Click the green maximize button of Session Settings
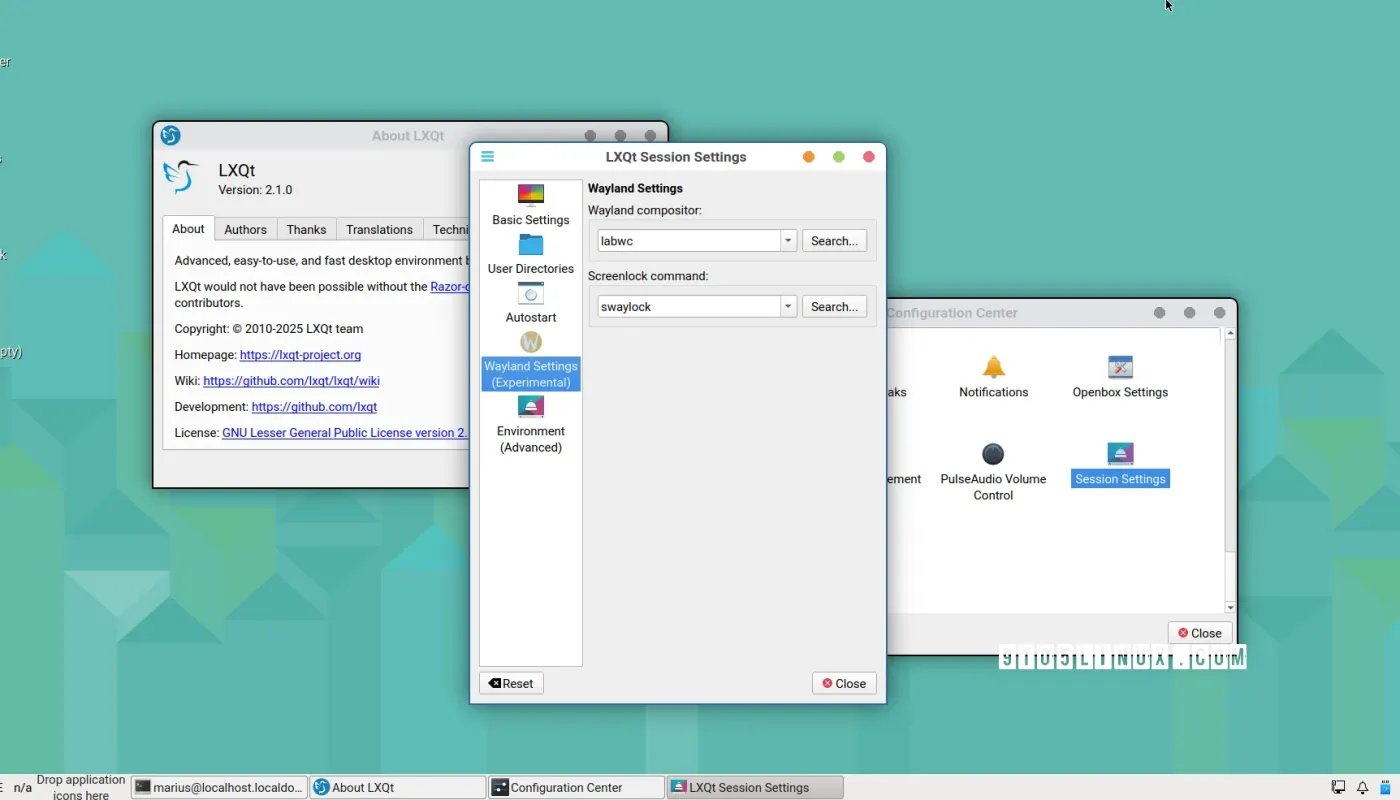Viewport: 1400px width, 800px height. [838, 157]
